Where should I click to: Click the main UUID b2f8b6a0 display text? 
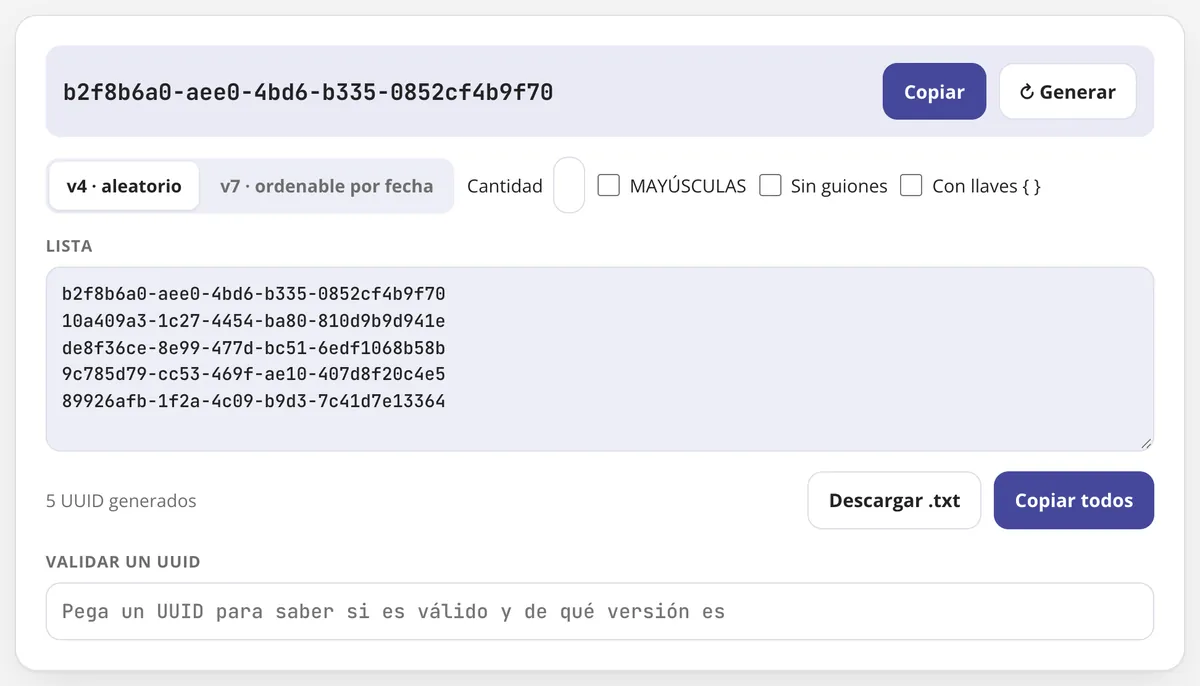308,93
